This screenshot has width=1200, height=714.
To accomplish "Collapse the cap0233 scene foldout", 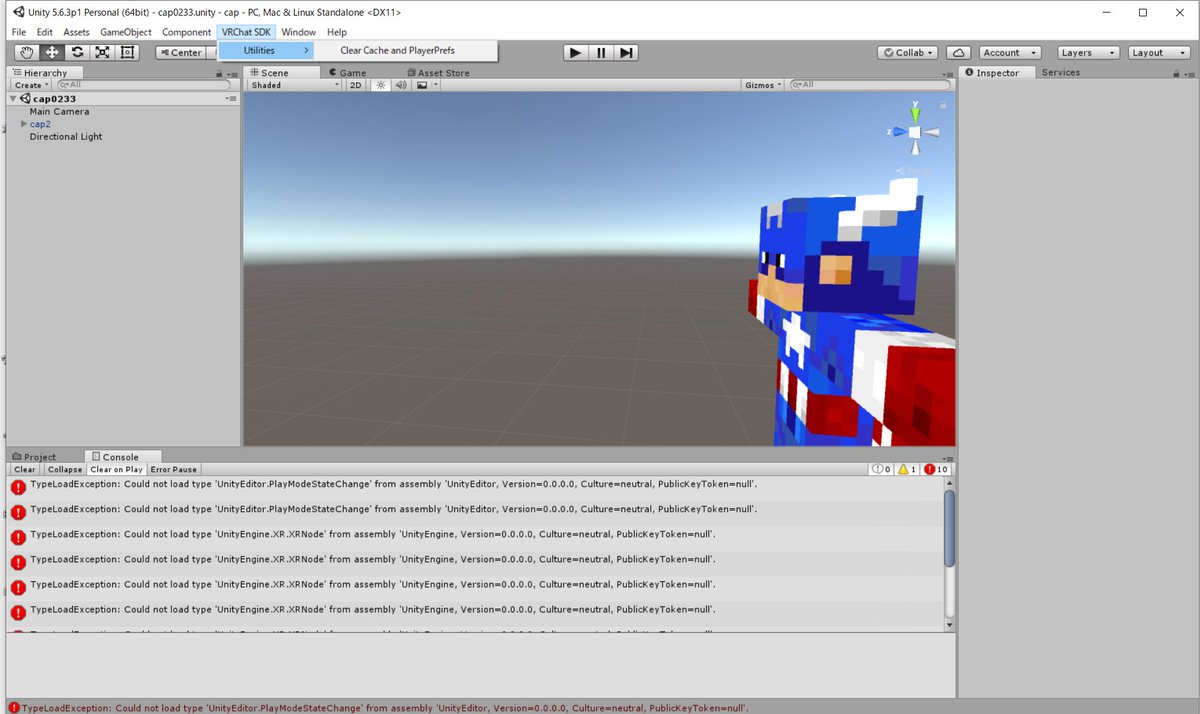I will (x=13, y=99).
